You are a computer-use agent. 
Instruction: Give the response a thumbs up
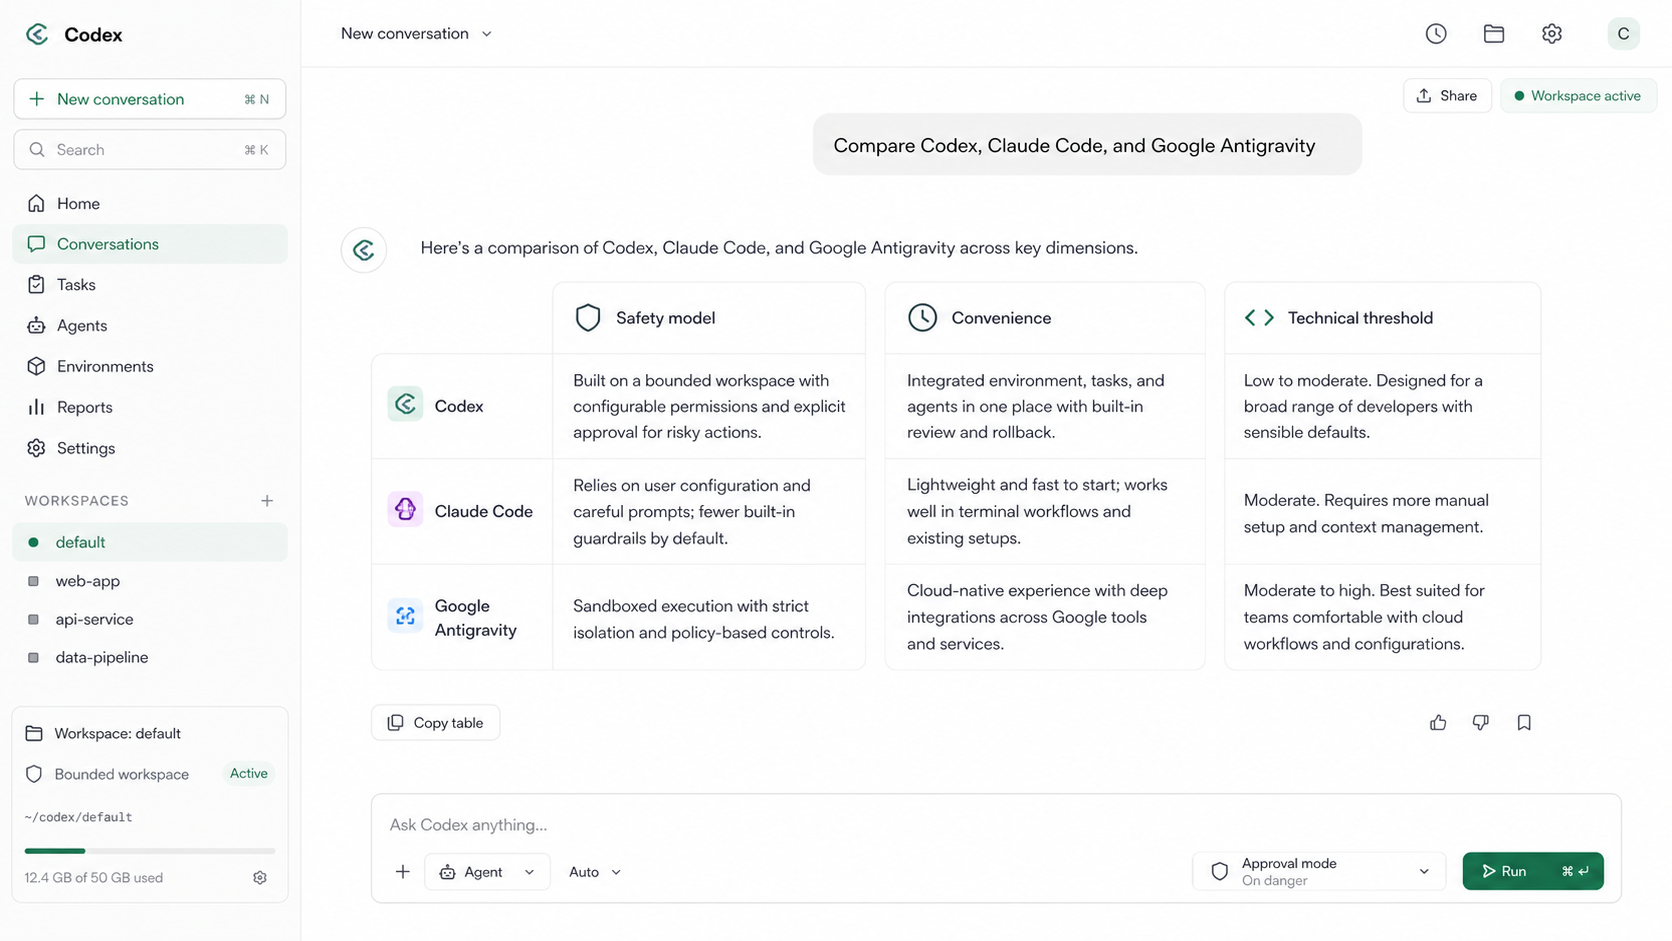1438,722
